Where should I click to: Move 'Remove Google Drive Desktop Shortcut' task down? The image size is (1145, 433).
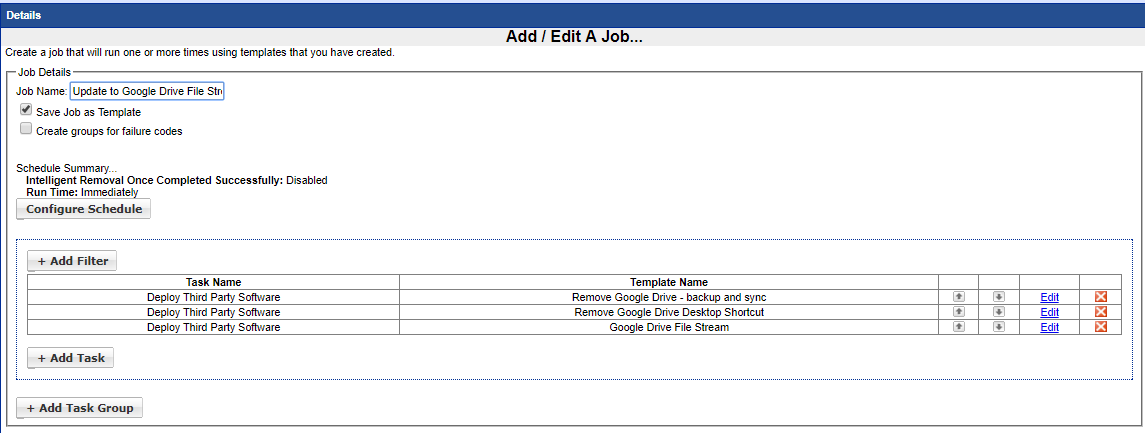point(998,312)
